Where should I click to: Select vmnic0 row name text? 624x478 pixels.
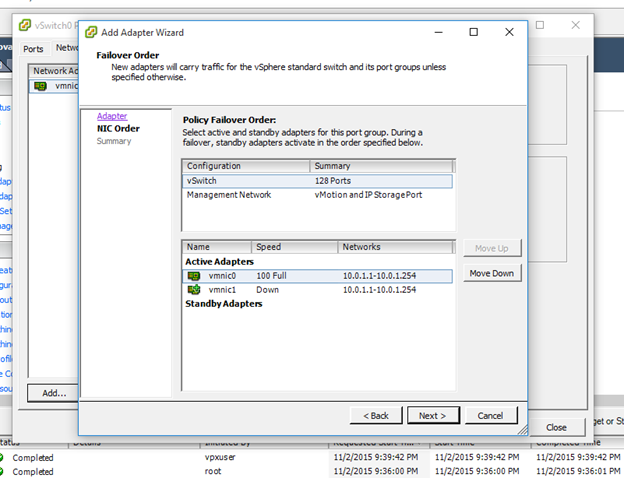[222, 276]
